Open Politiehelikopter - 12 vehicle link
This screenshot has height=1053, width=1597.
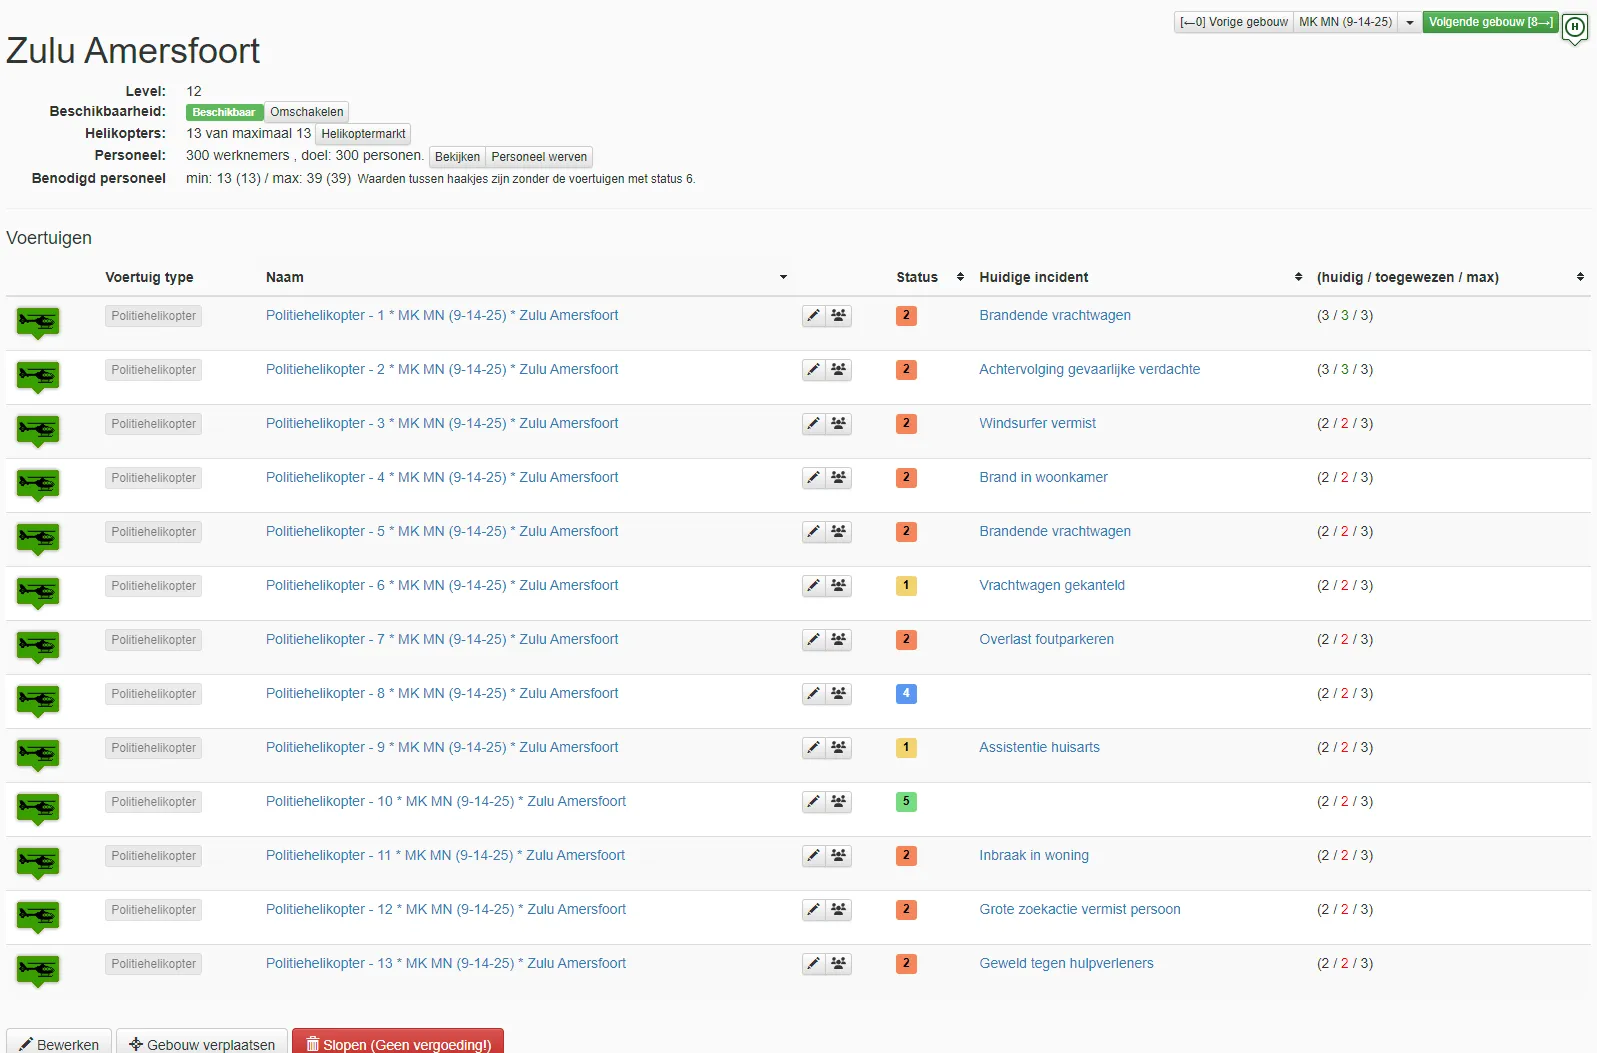(446, 909)
